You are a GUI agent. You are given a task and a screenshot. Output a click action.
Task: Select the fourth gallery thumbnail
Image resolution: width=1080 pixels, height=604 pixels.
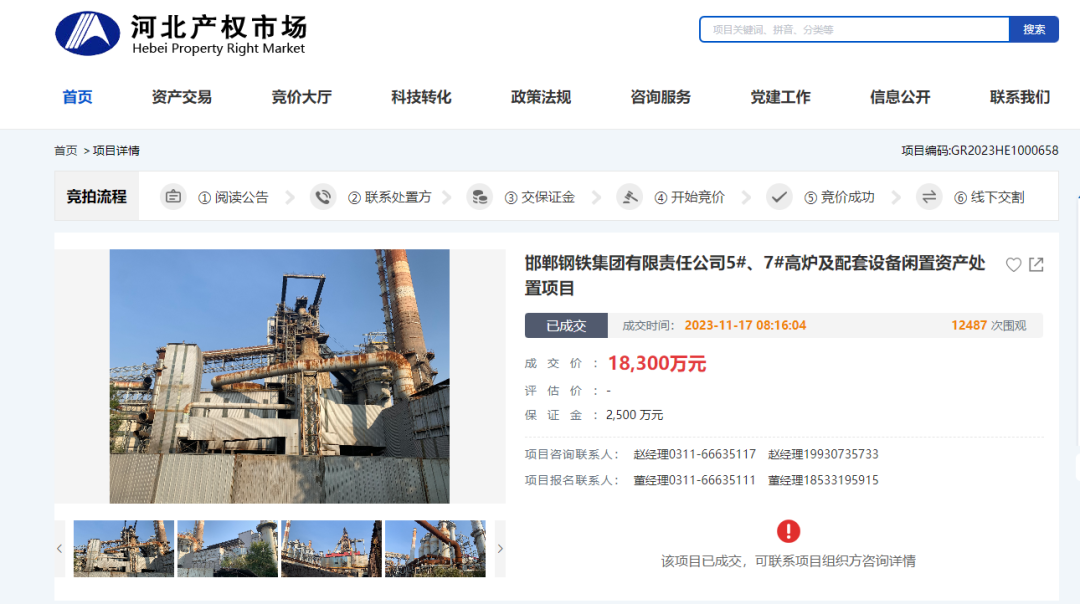pos(435,548)
